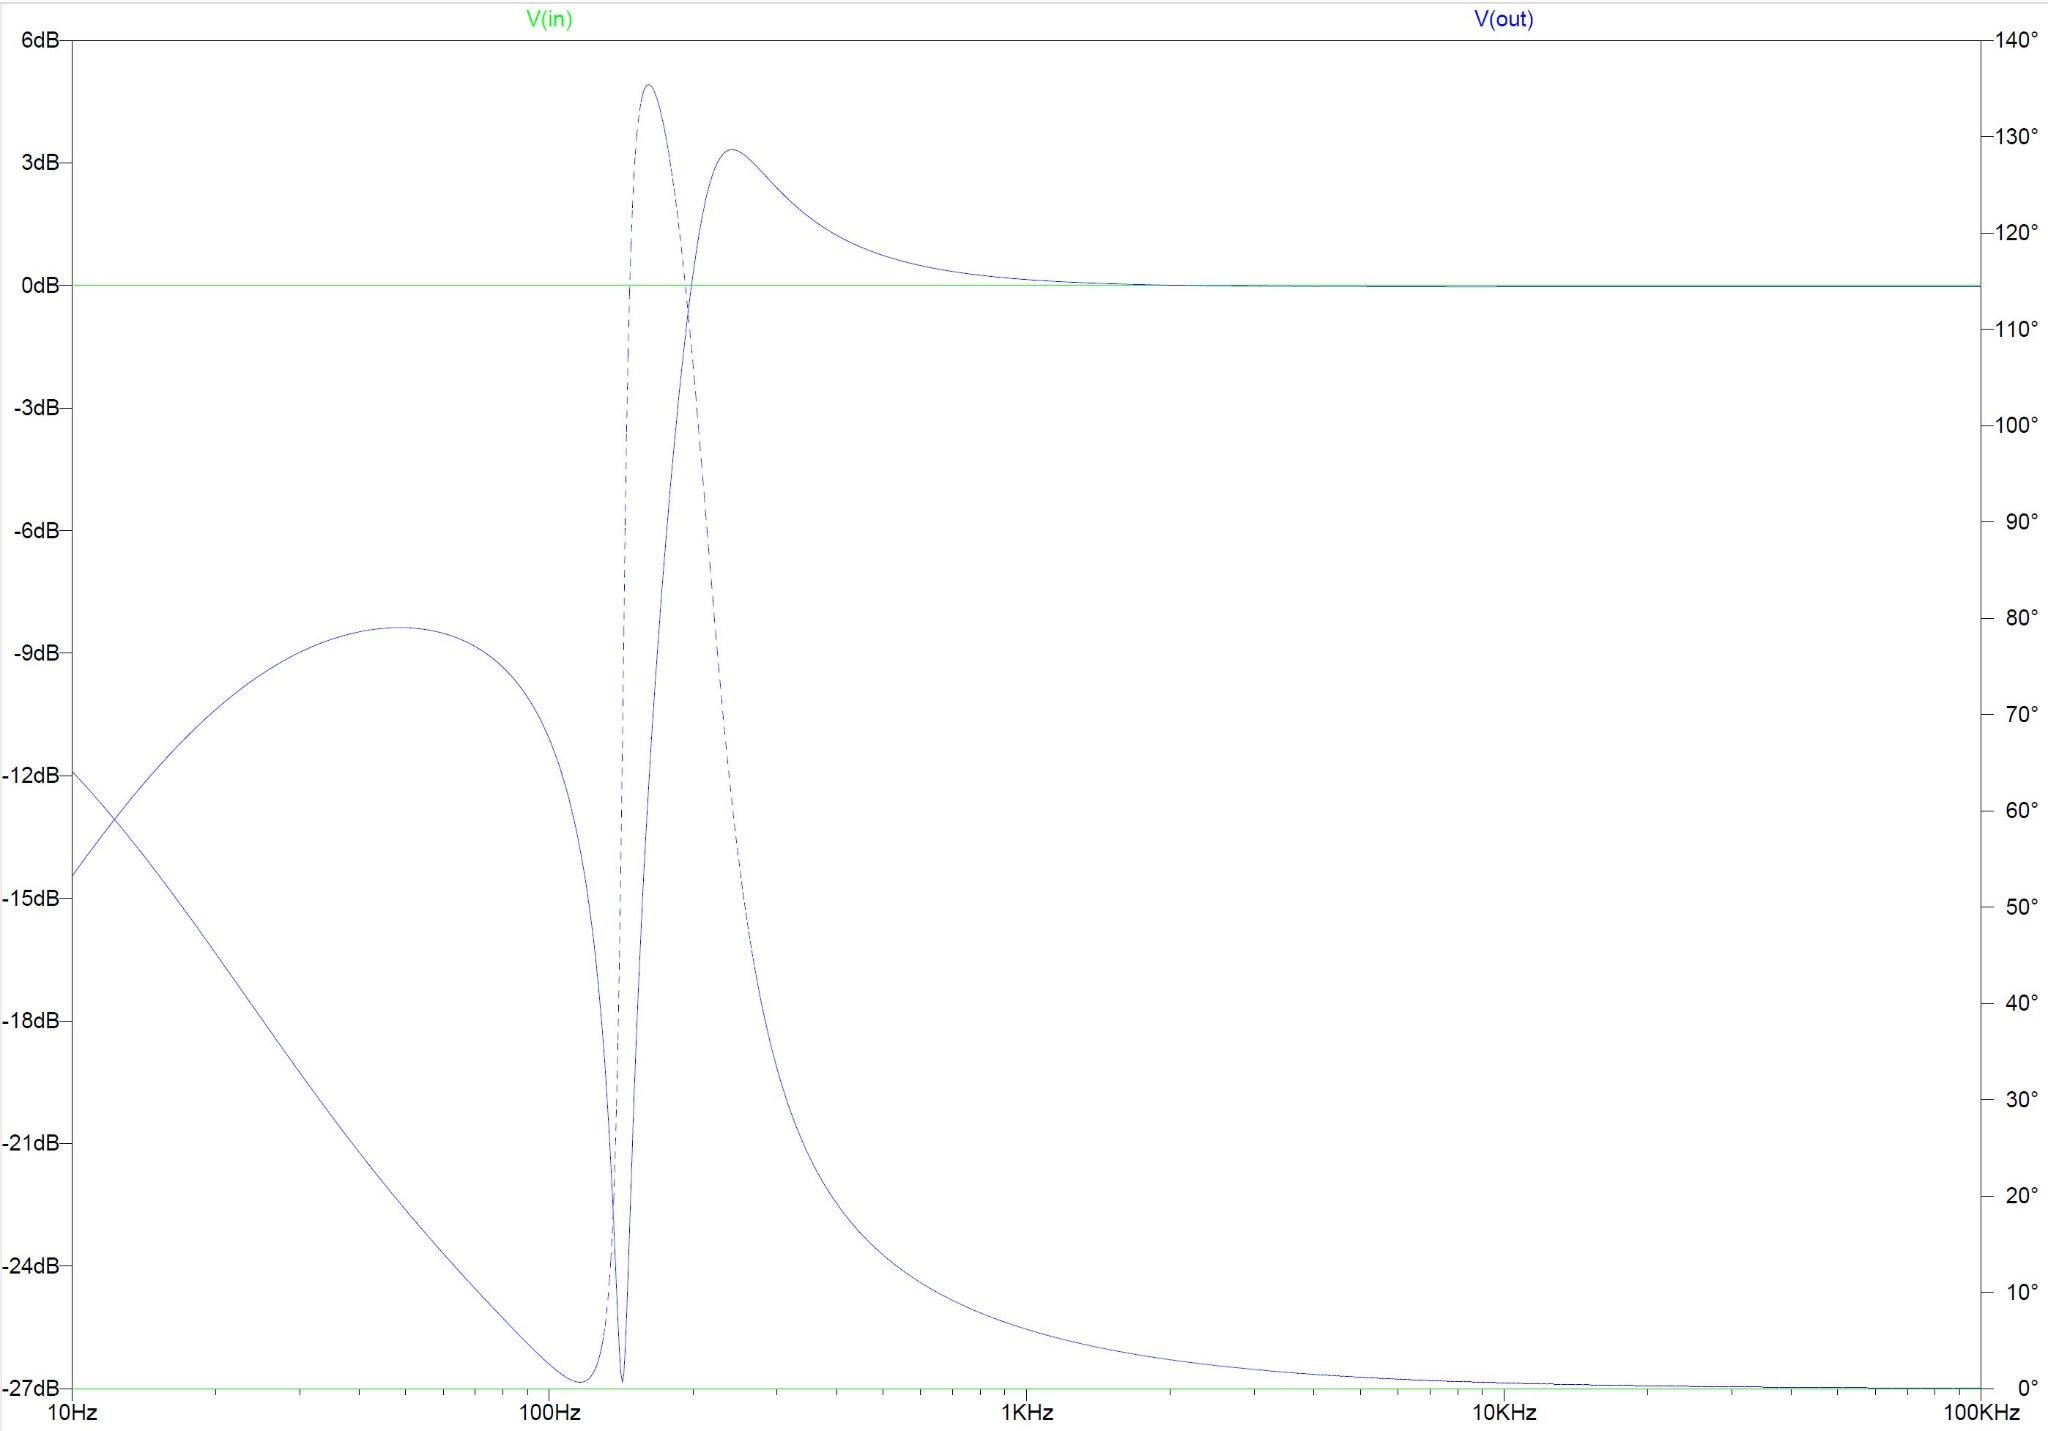Click the -6dB magnitude axis label

(37, 531)
